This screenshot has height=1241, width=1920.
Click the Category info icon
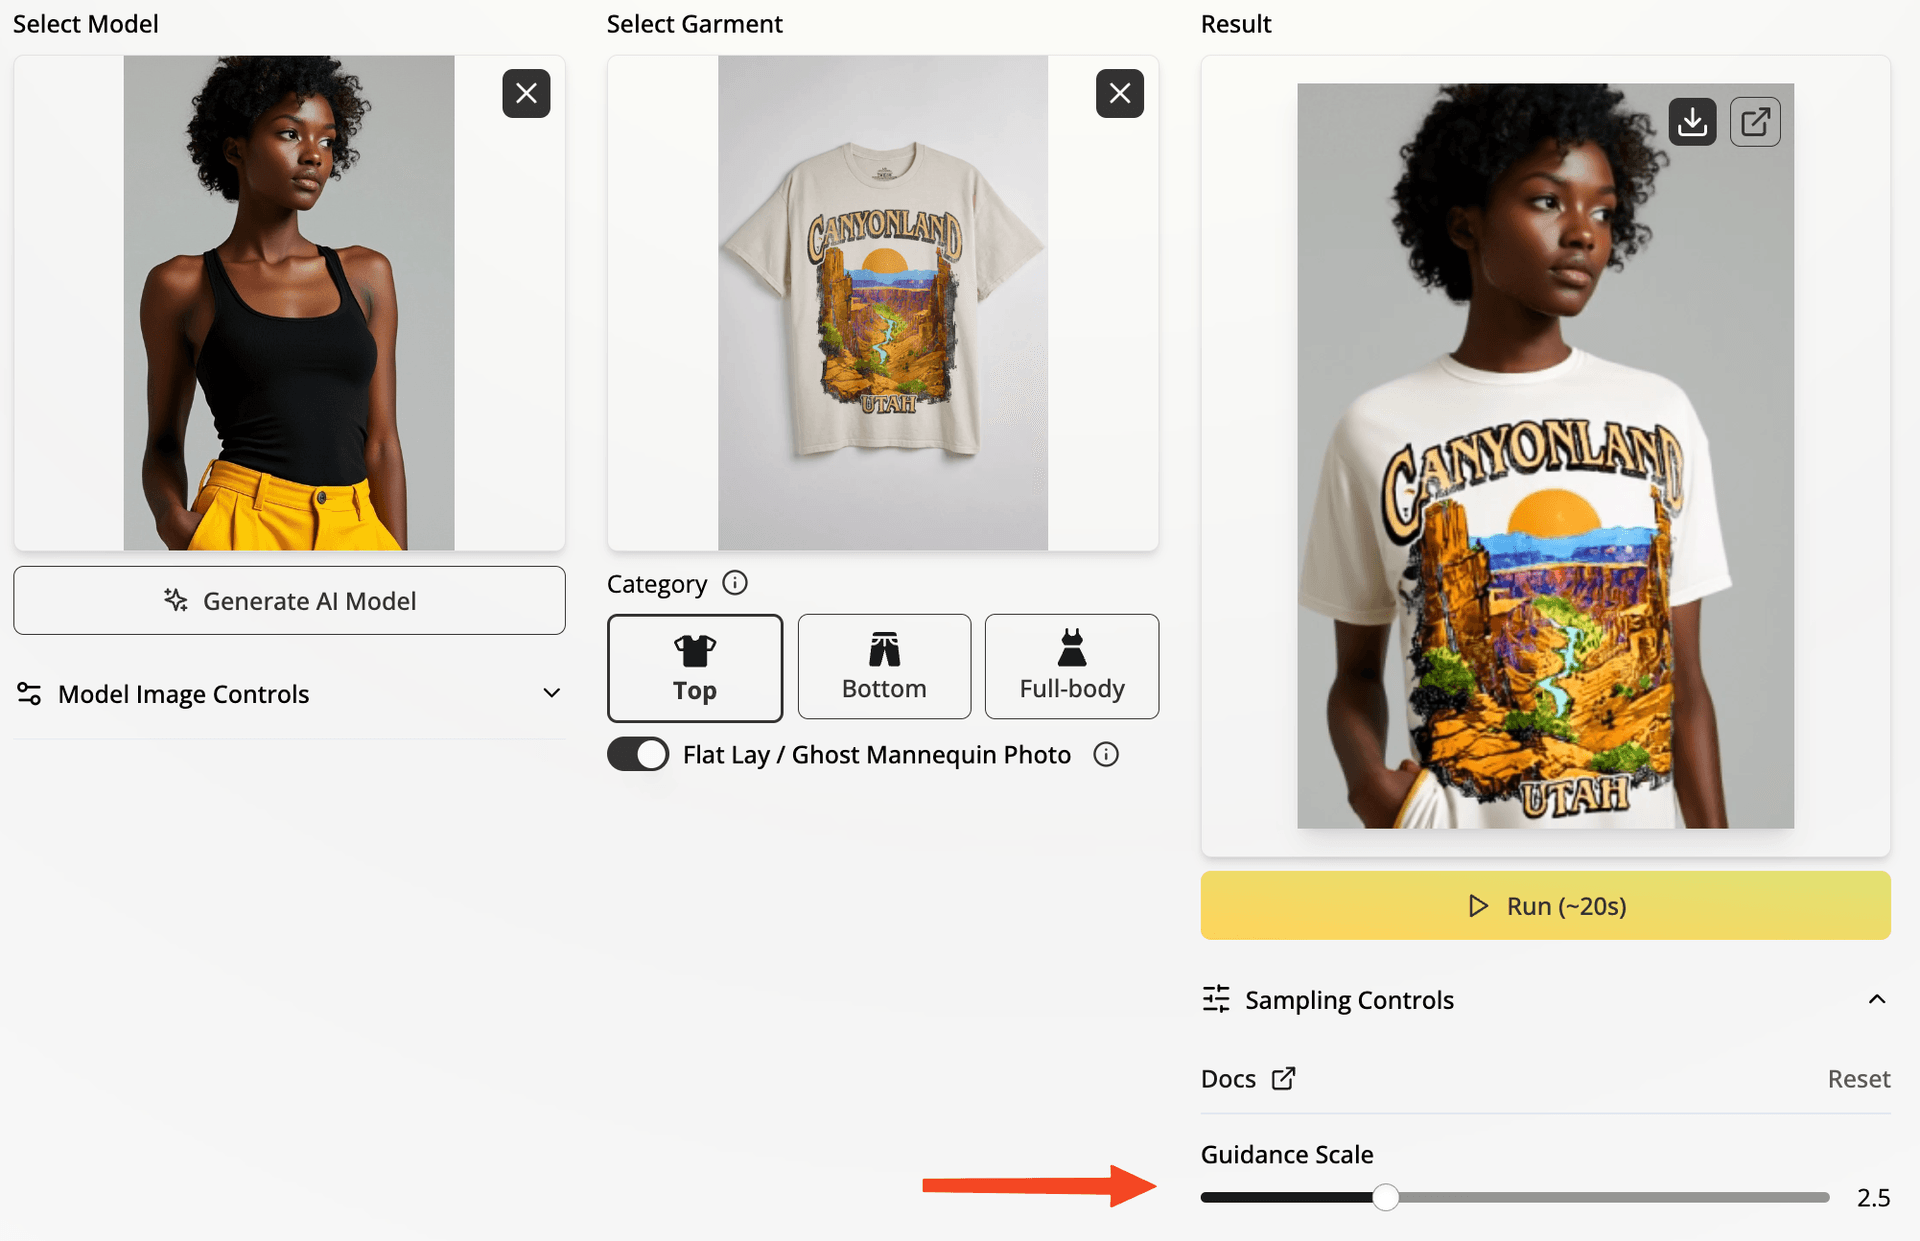pos(735,583)
